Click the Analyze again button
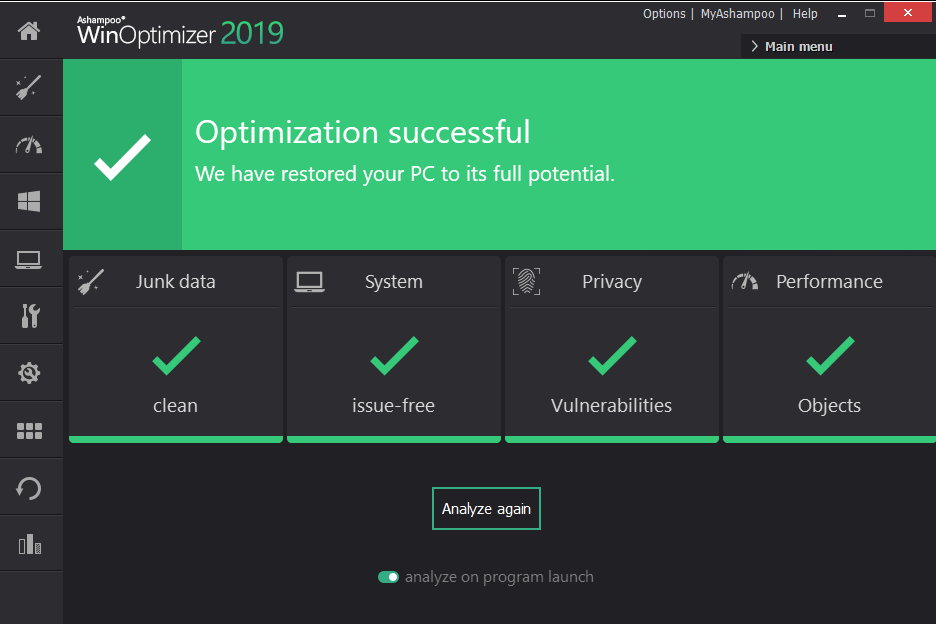936x624 pixels. (486, 509)
